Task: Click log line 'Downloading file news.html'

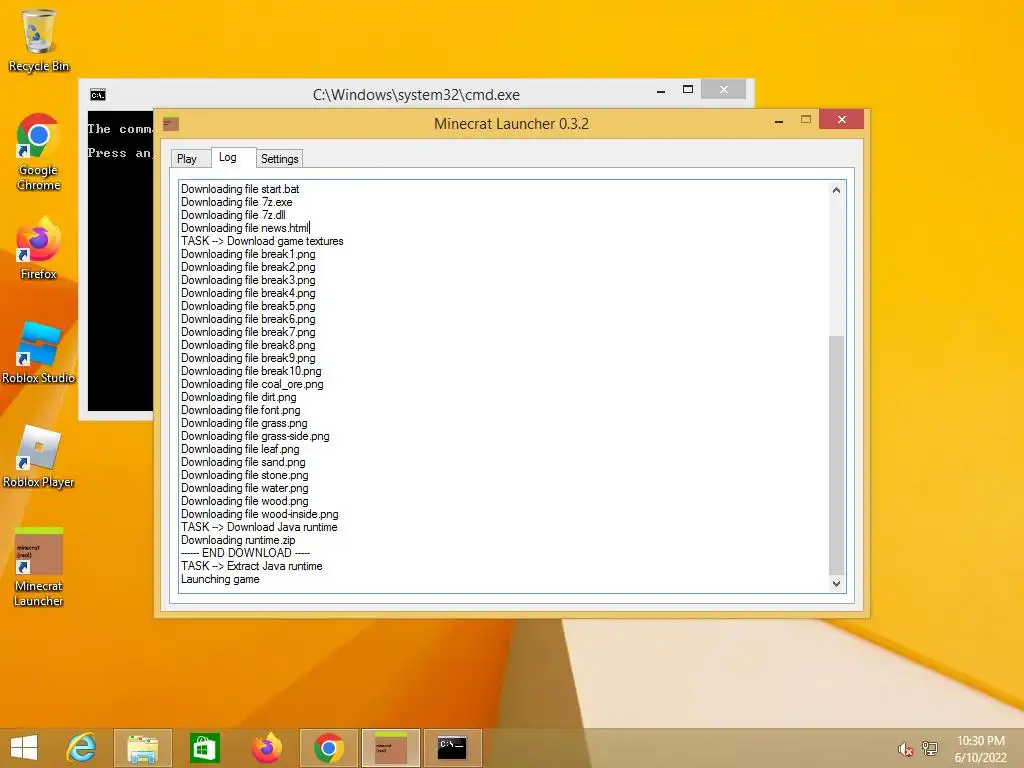Action: click(x=245, y=228)
